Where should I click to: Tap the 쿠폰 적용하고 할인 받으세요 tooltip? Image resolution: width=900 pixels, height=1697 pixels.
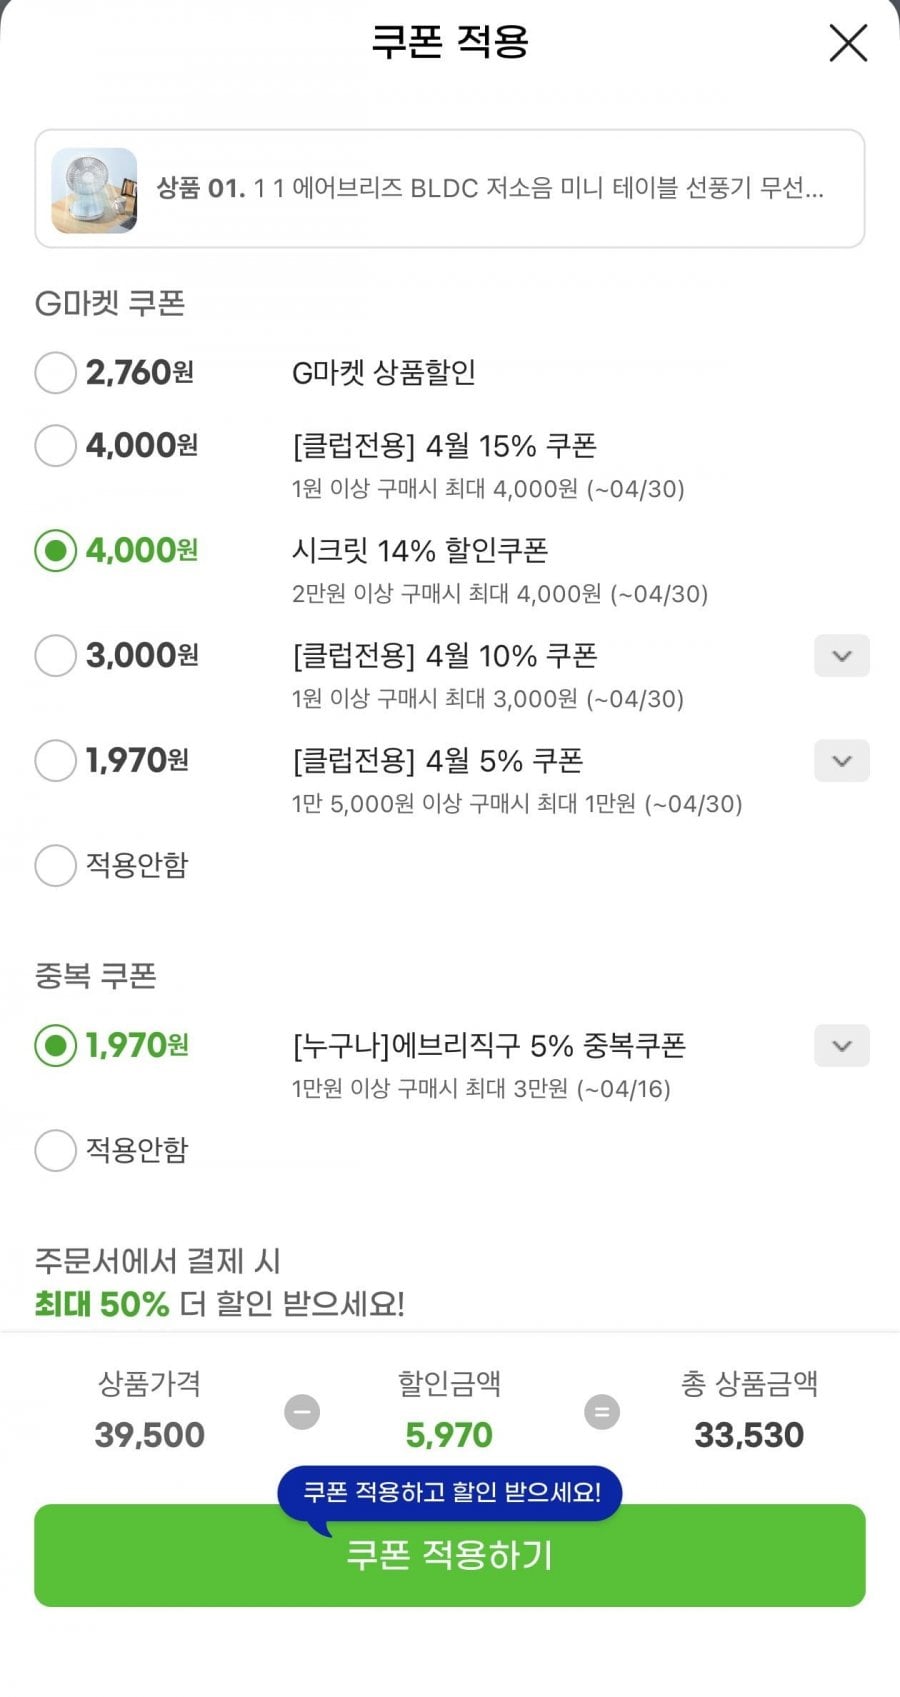coord(451,1493)
